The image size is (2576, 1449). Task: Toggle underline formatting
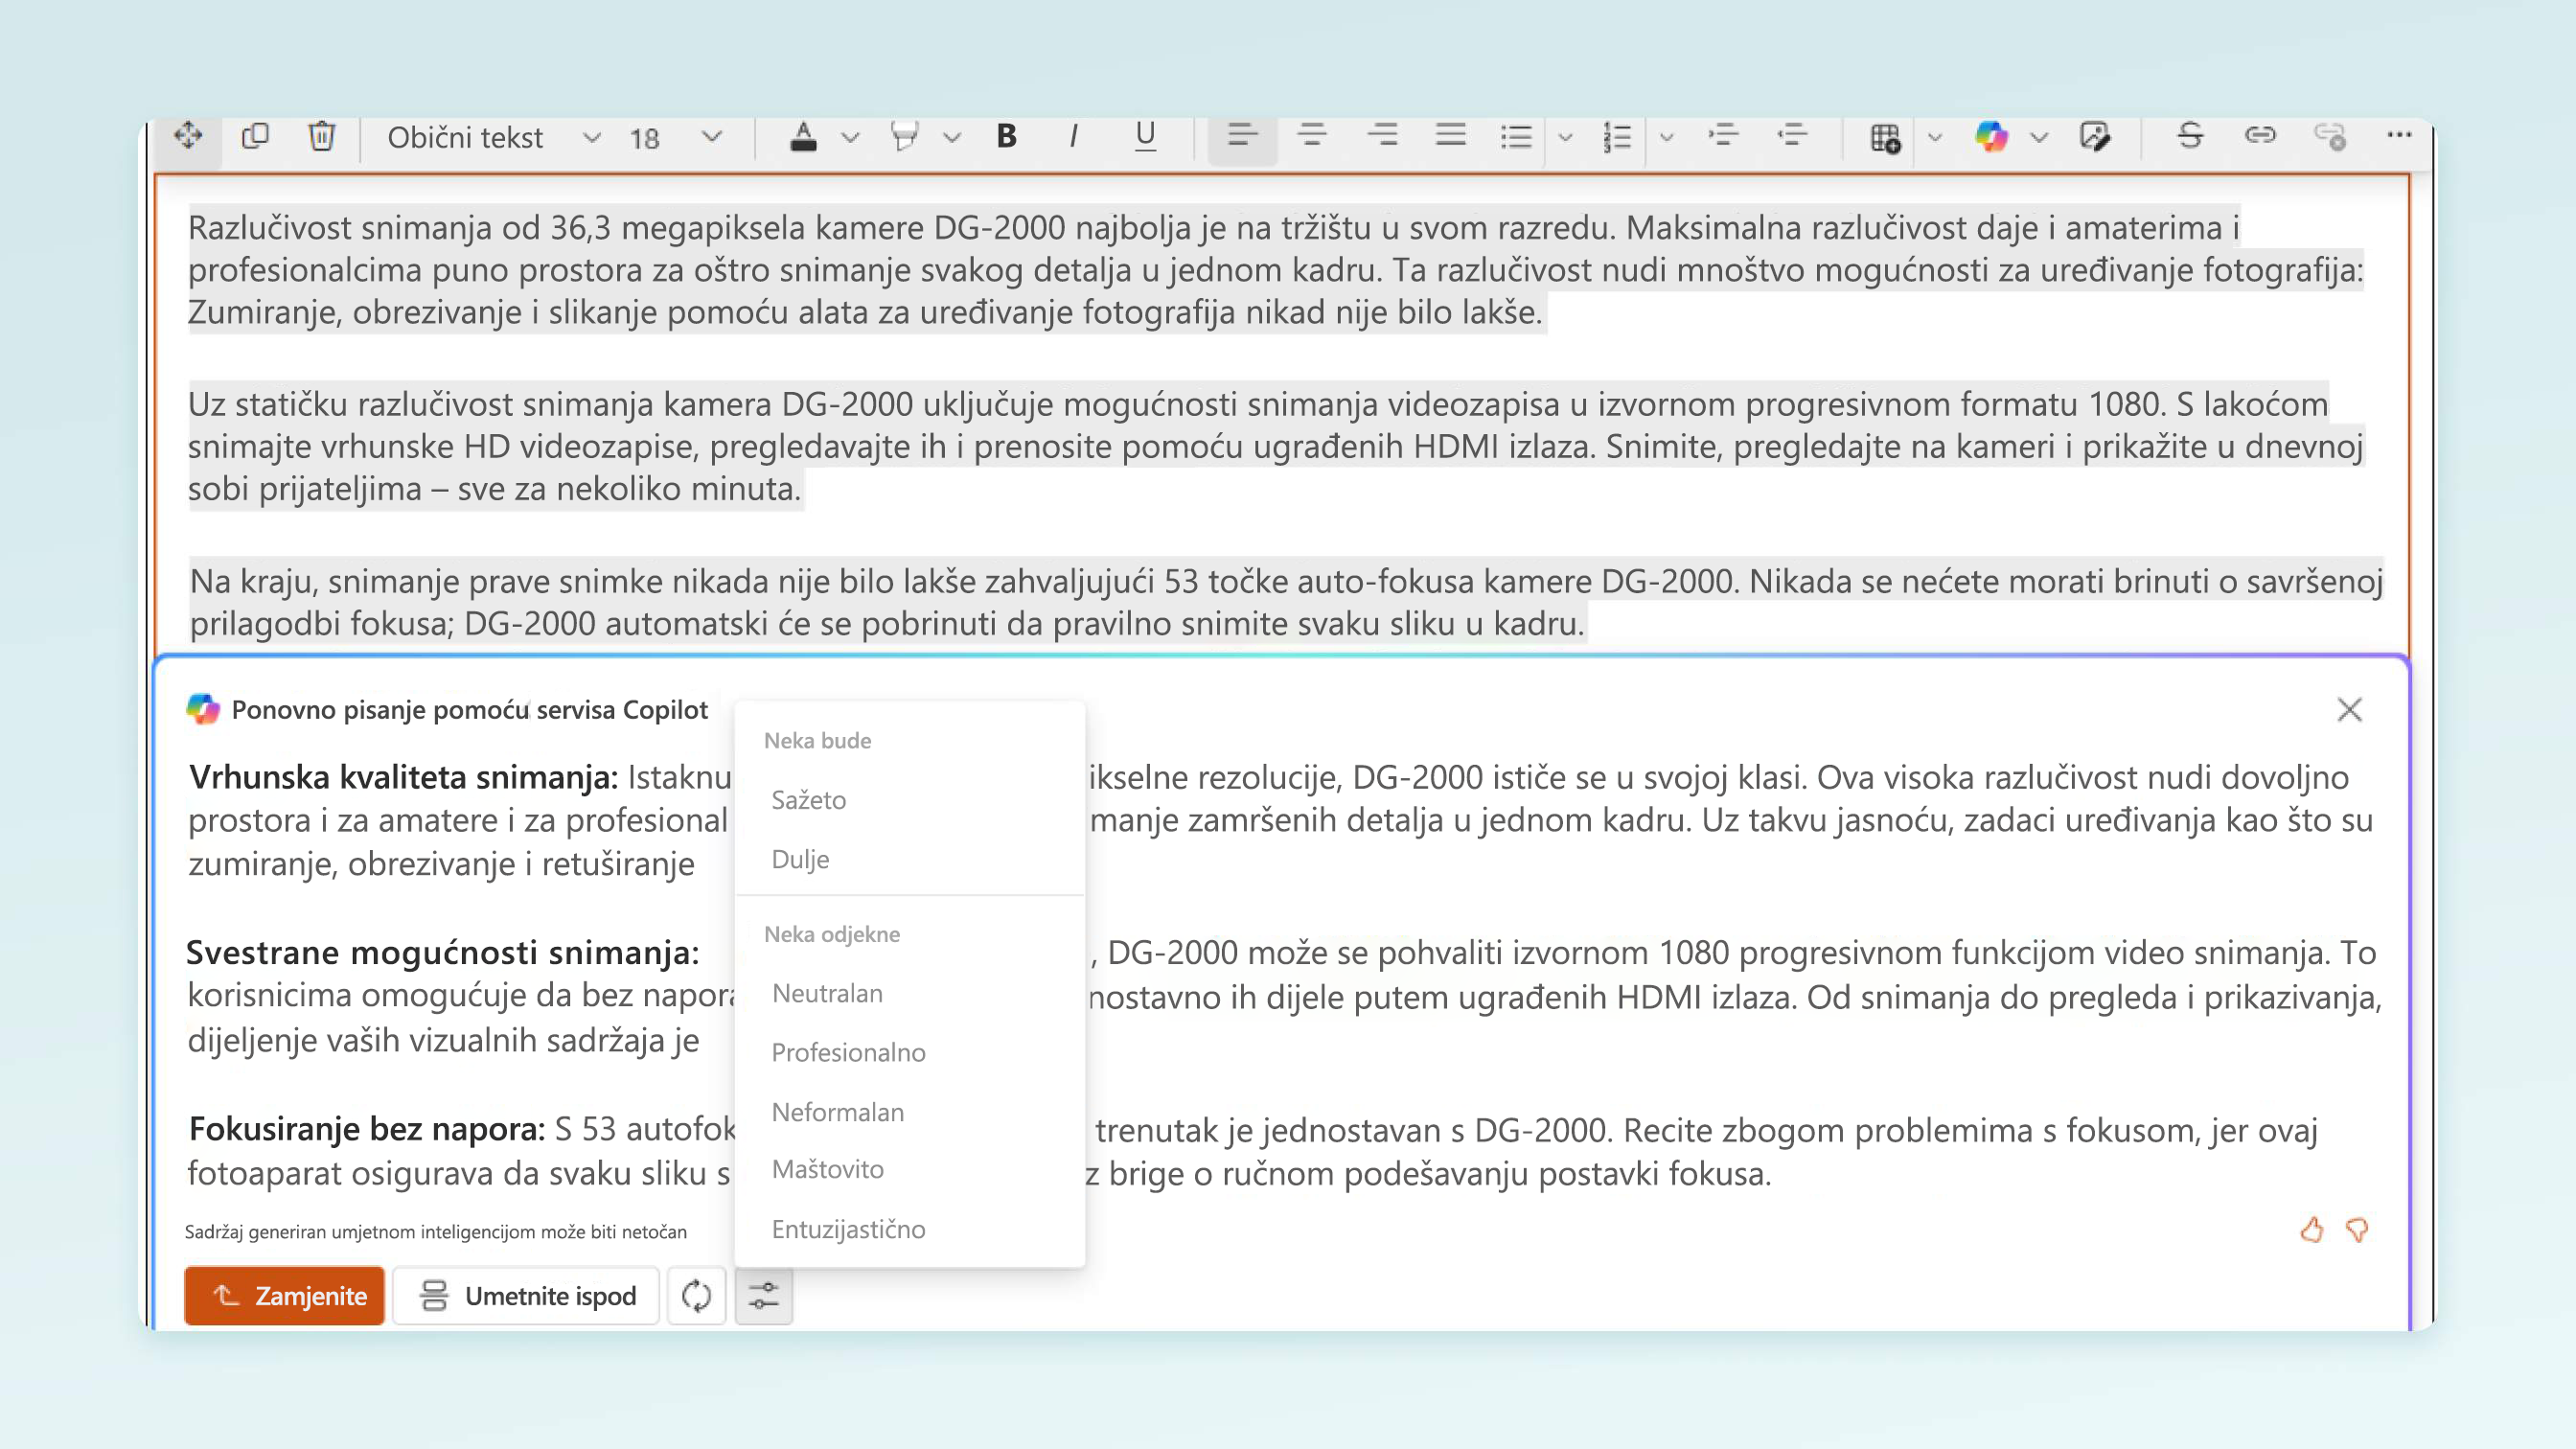pos(1145,136)
